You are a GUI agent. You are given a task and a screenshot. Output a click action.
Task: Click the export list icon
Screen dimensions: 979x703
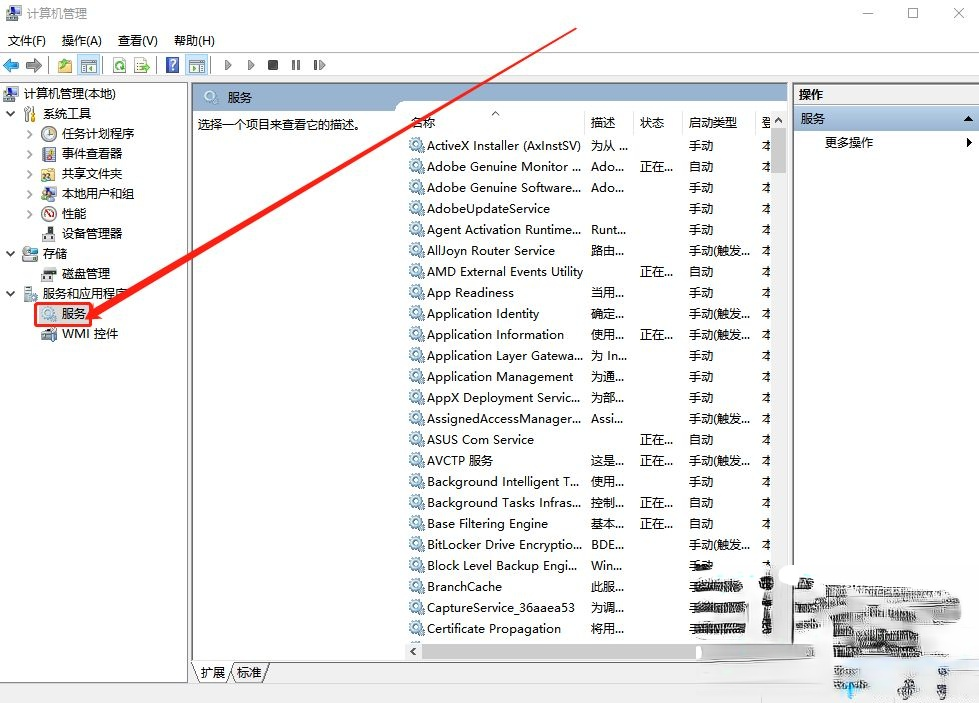point(142,64)
